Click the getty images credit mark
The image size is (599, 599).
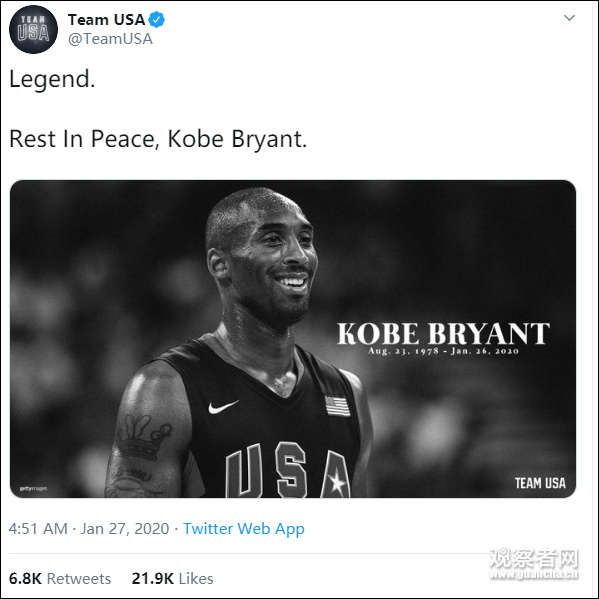33,489
